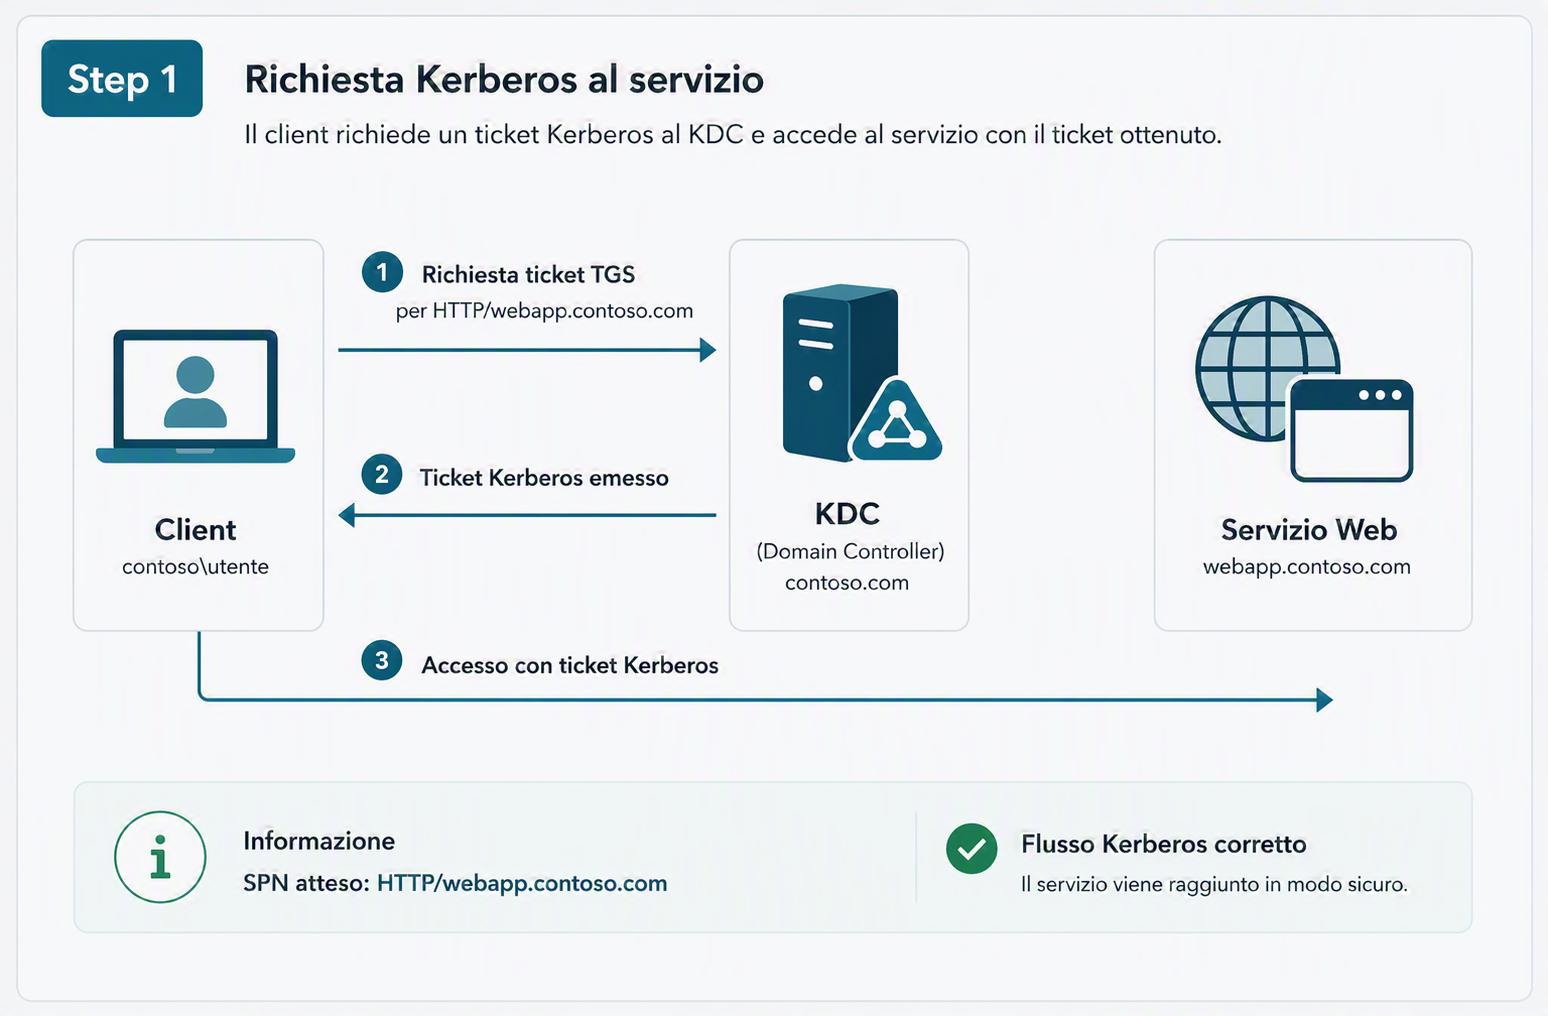Click the Flusso Kerberos corretto text

[x=1164, y=844]
